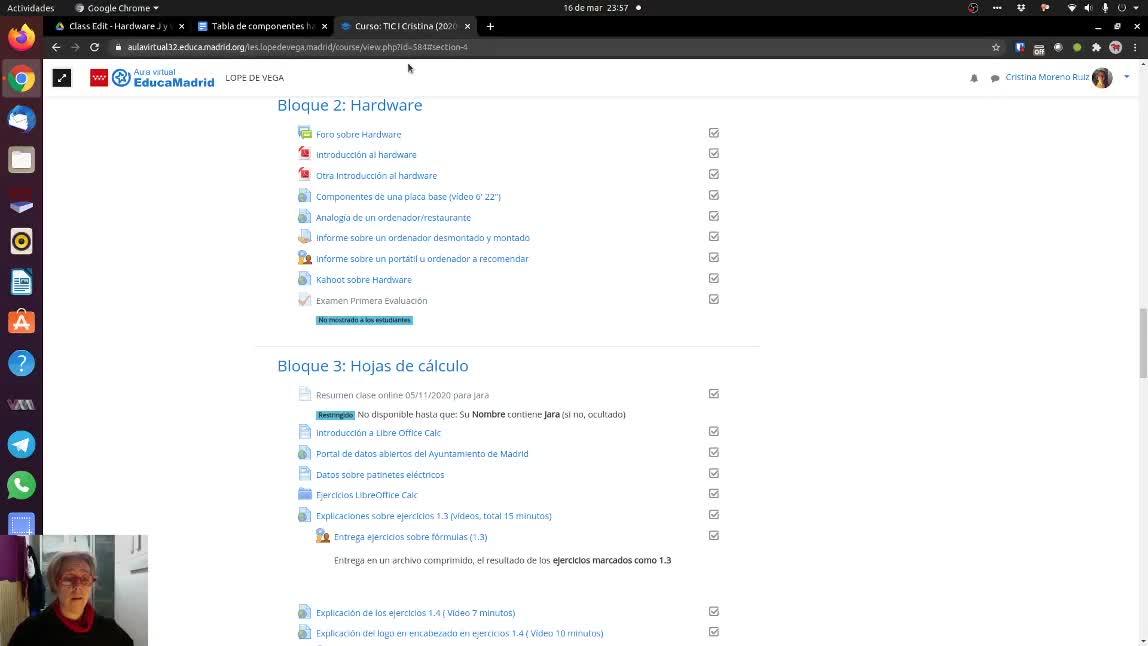Open the Actividades overview
The image size is (1148, 646).
[x=31, y=8]
